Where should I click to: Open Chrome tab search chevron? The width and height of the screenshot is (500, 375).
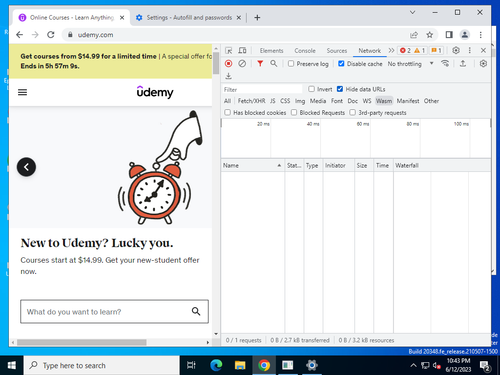pos(412,12)
